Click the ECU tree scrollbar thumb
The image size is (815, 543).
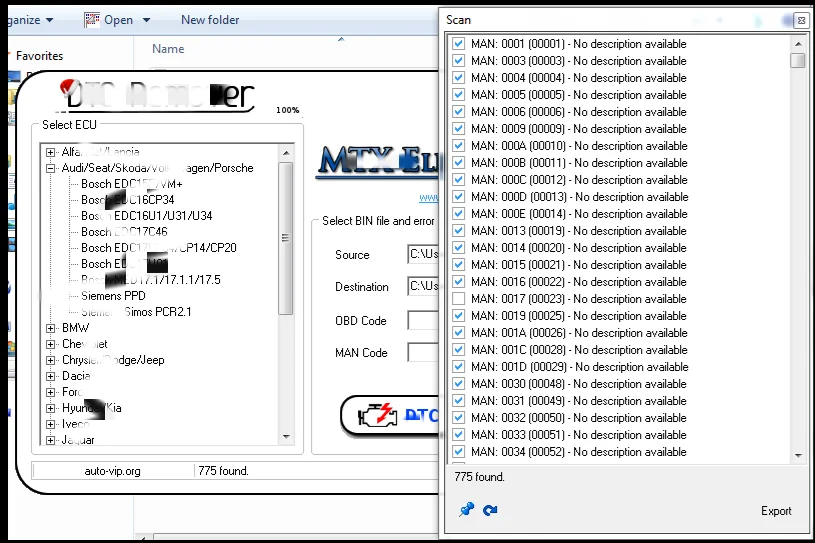pos(285,238)
